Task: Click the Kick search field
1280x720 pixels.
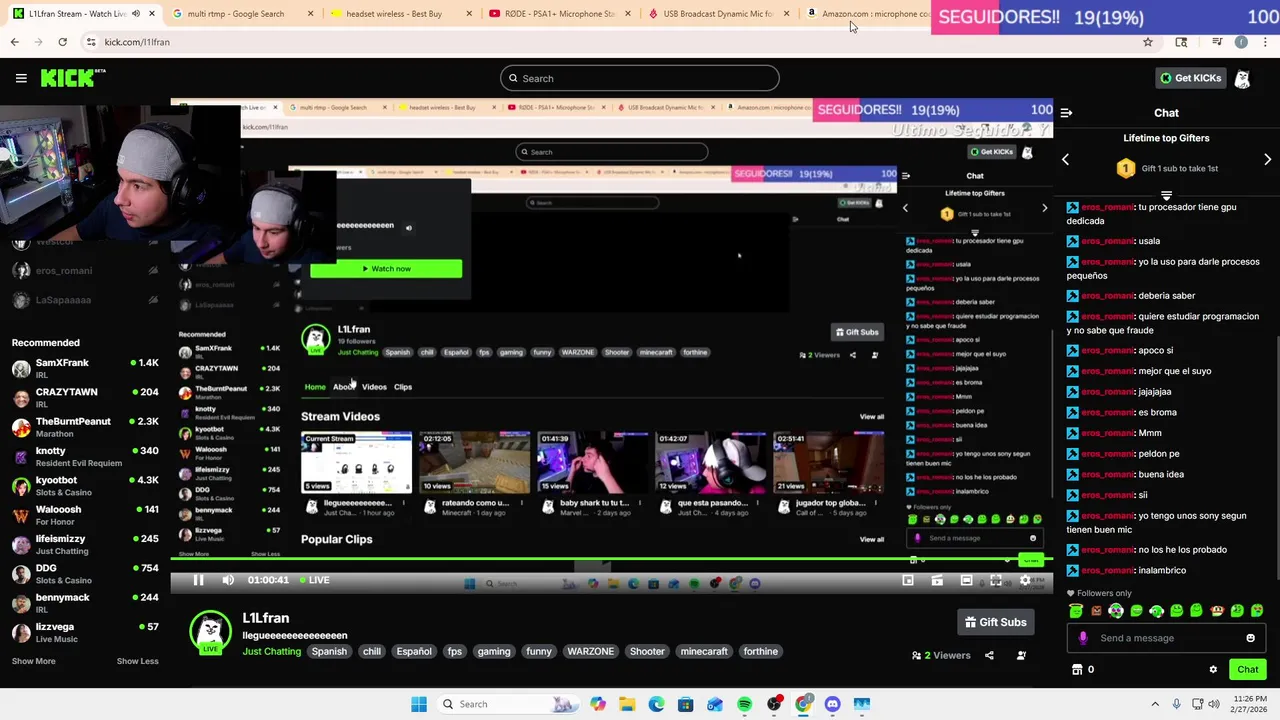Action: 640,78
